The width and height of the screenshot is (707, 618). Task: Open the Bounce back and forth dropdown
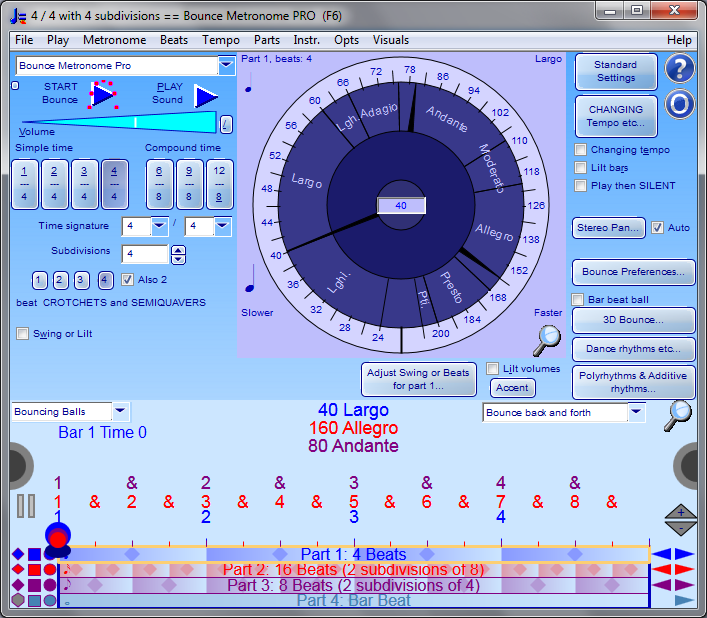click(x=636, y=412)
